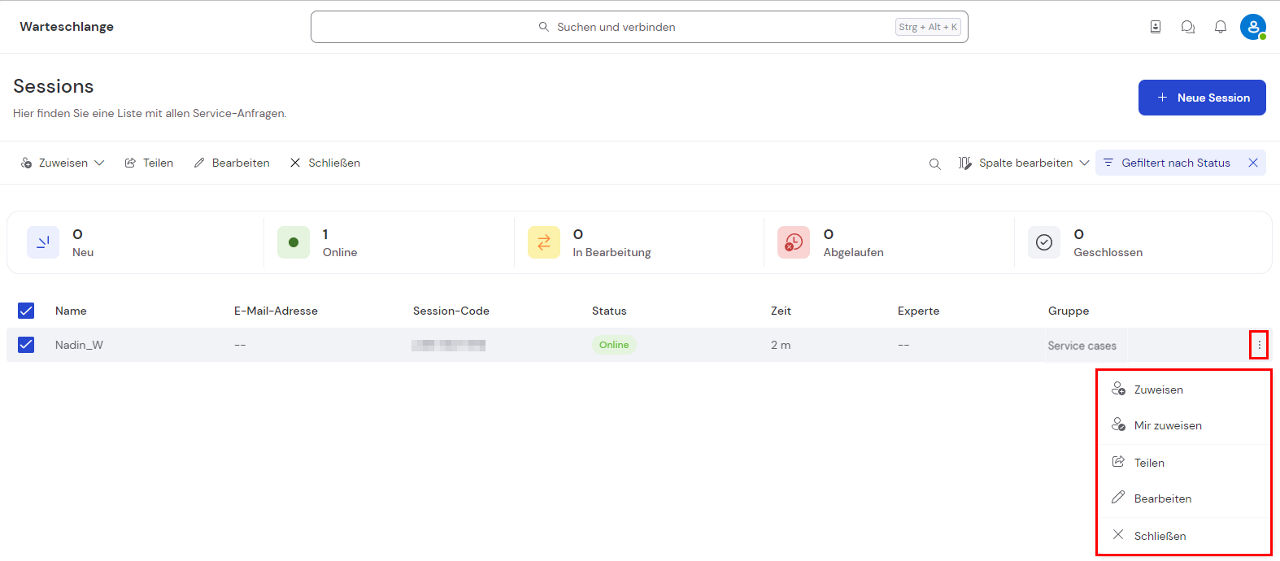Uncheck the Nadin_W row checkbox
Image resolution: width=1280 pixels, height=561 pixels.
point(26,345)
